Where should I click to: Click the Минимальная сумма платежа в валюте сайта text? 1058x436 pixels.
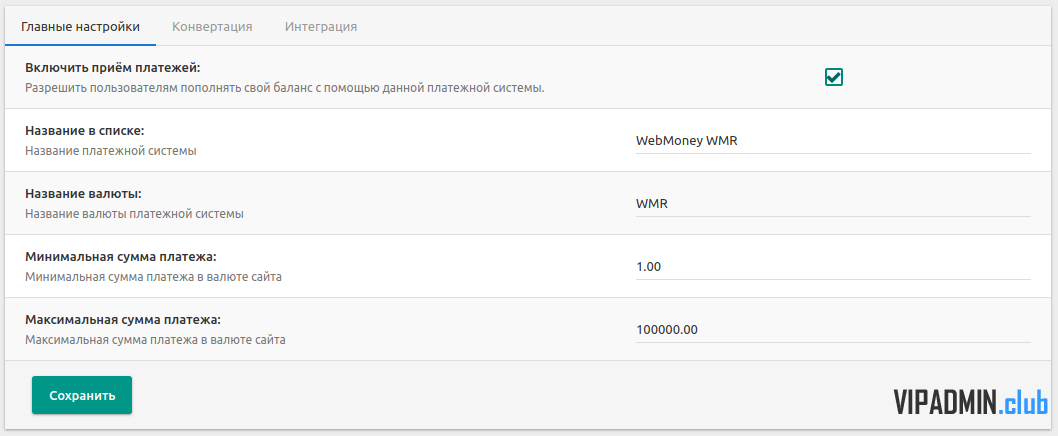pos(153,277)
